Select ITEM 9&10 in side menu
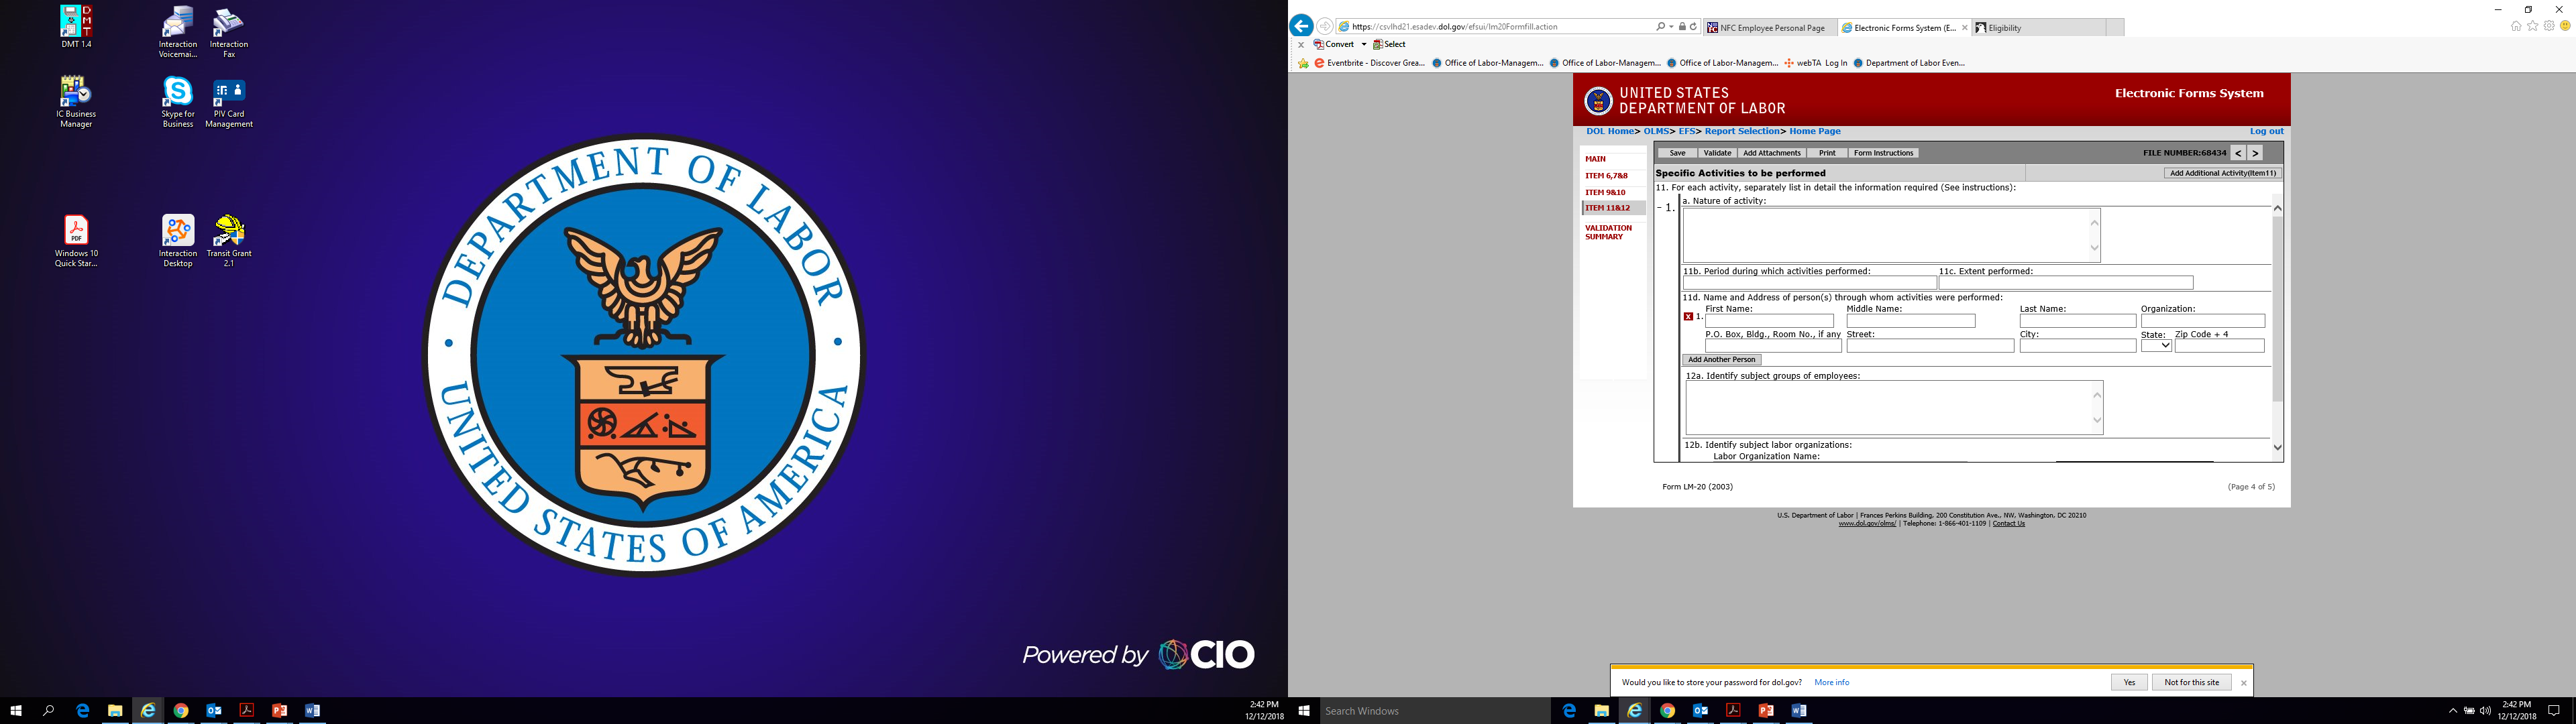 [1605, 192]
